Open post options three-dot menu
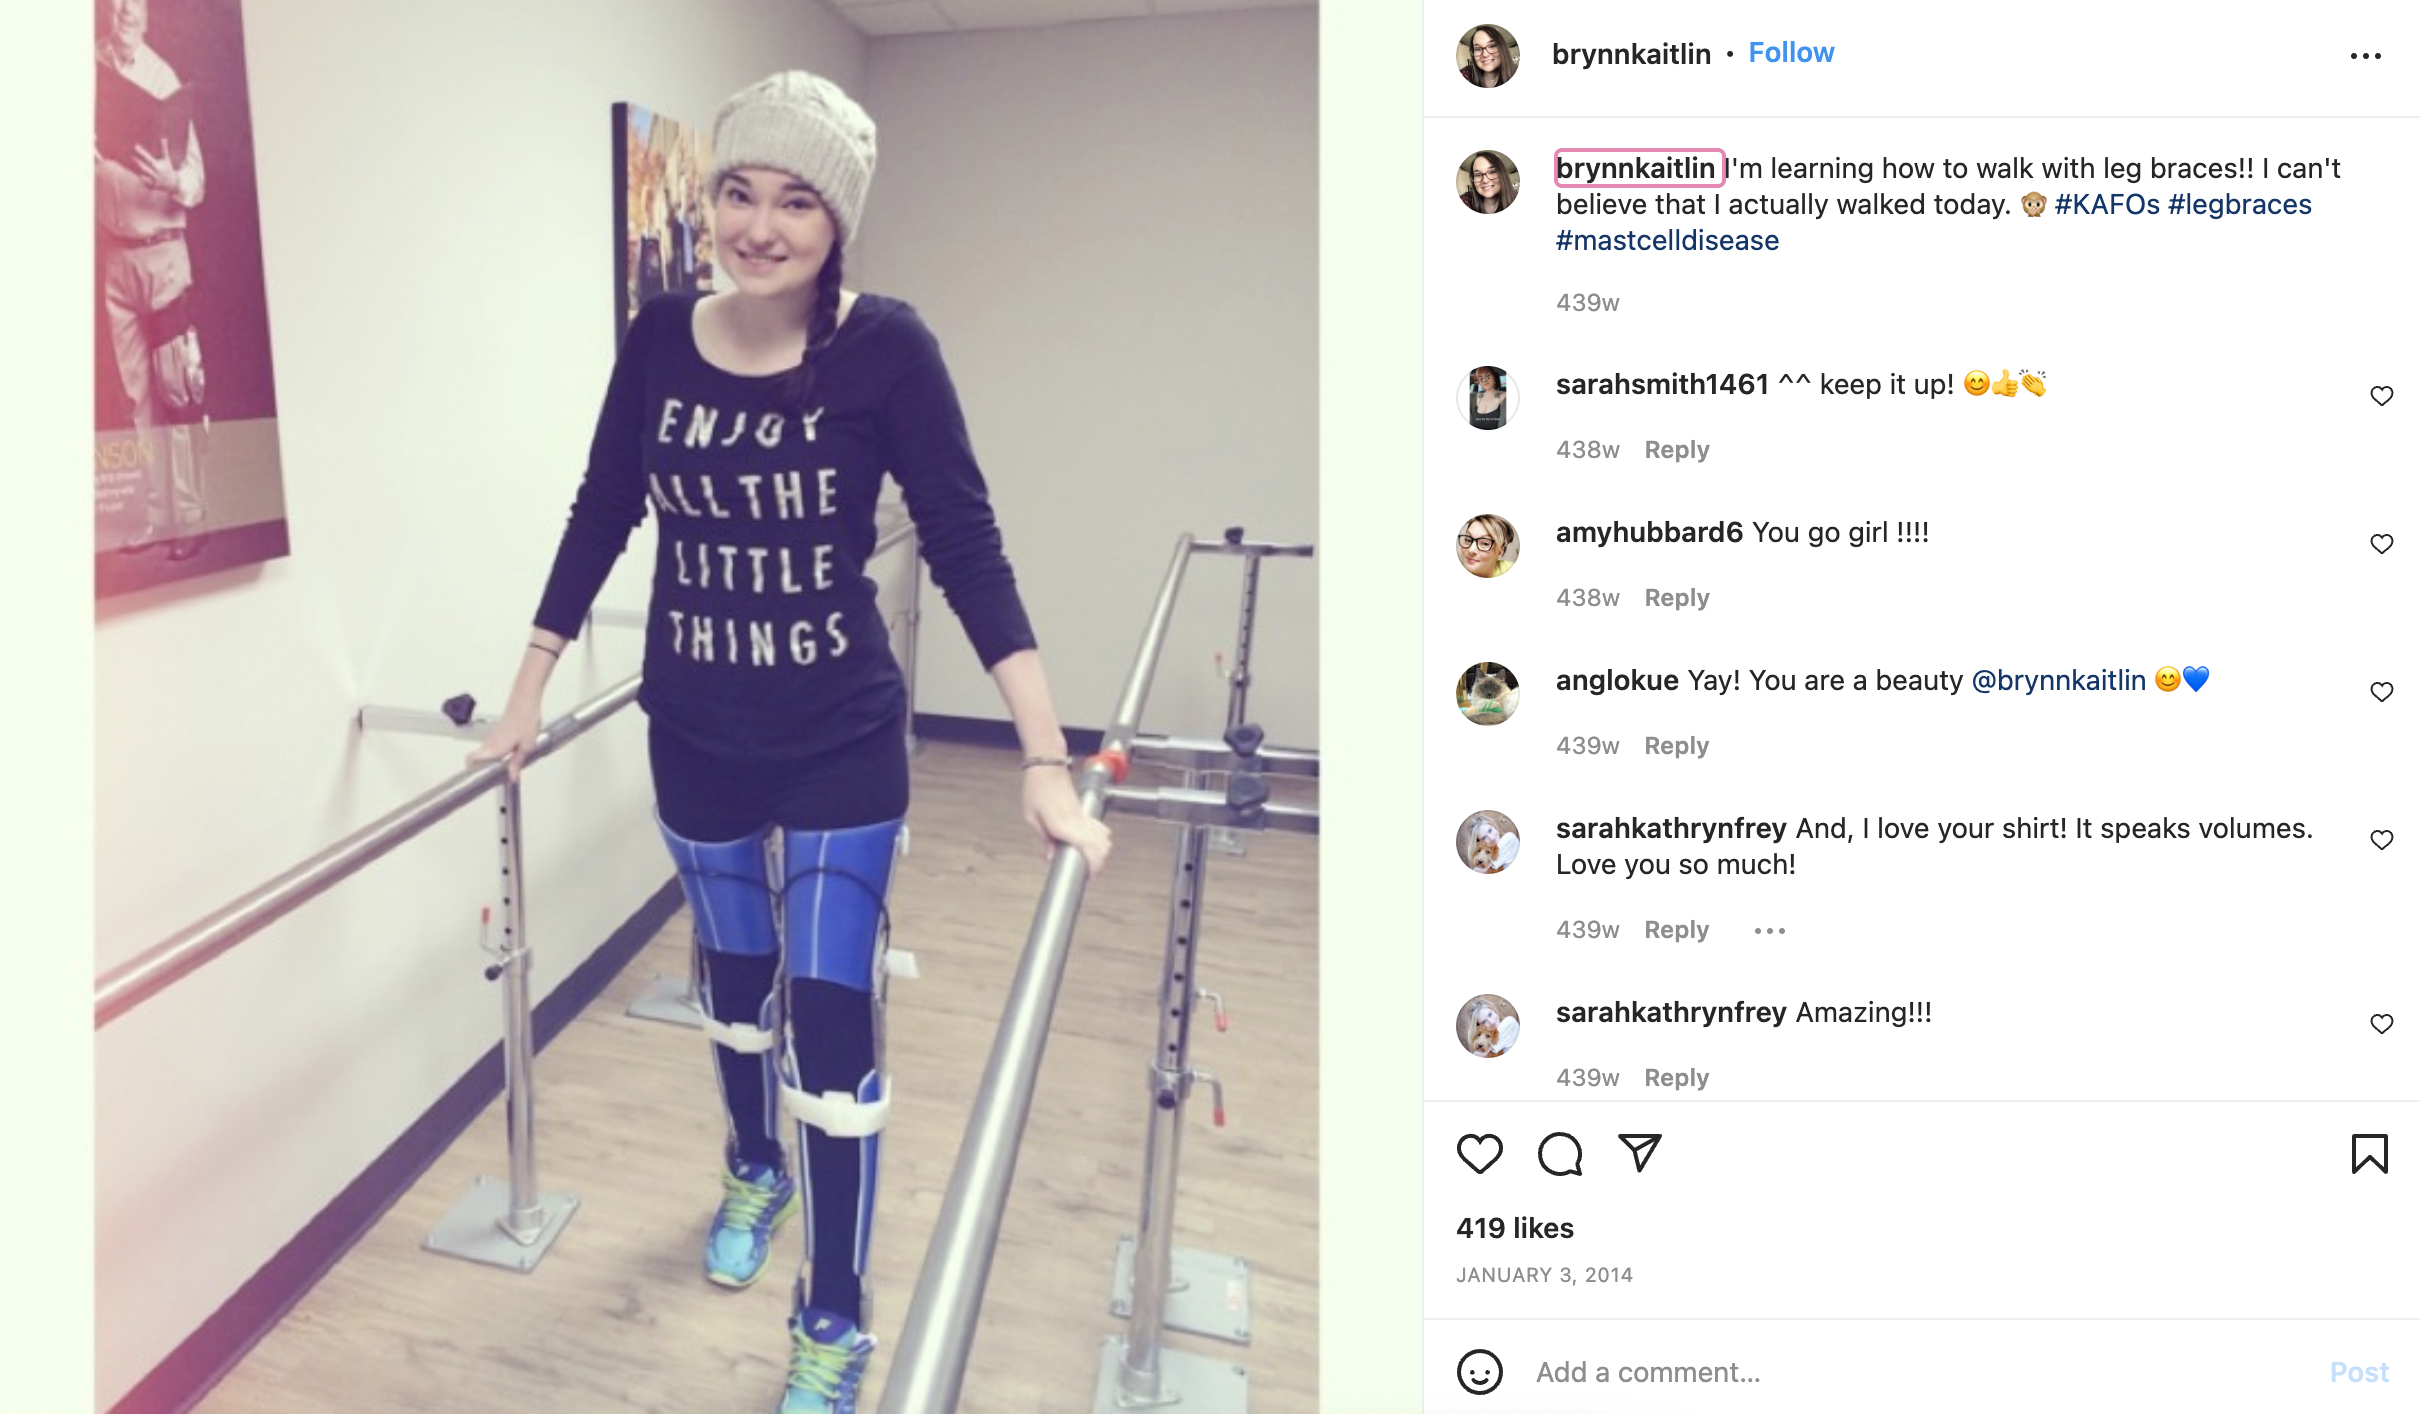This screenshot has height=1414, width=2420. (x=2365, y=56)
